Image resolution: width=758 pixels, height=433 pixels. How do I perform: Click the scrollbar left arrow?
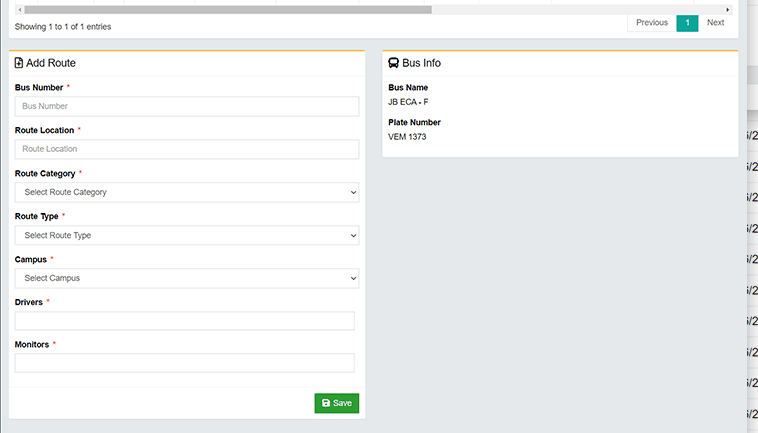(x=20, y=10)
